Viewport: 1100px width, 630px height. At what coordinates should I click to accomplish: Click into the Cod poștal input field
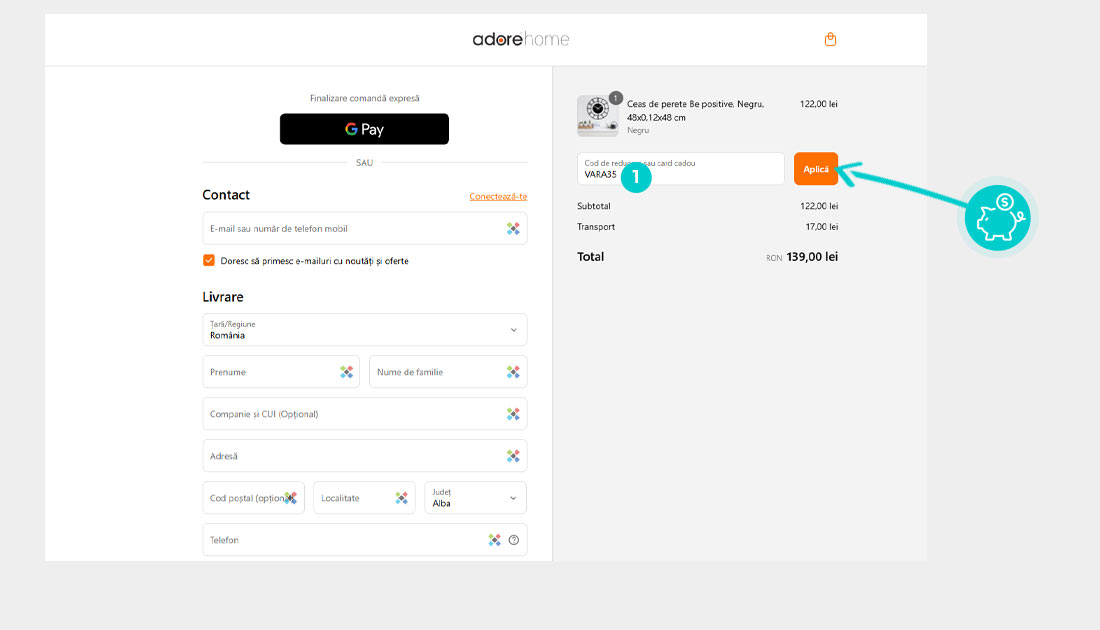(243, 498)
